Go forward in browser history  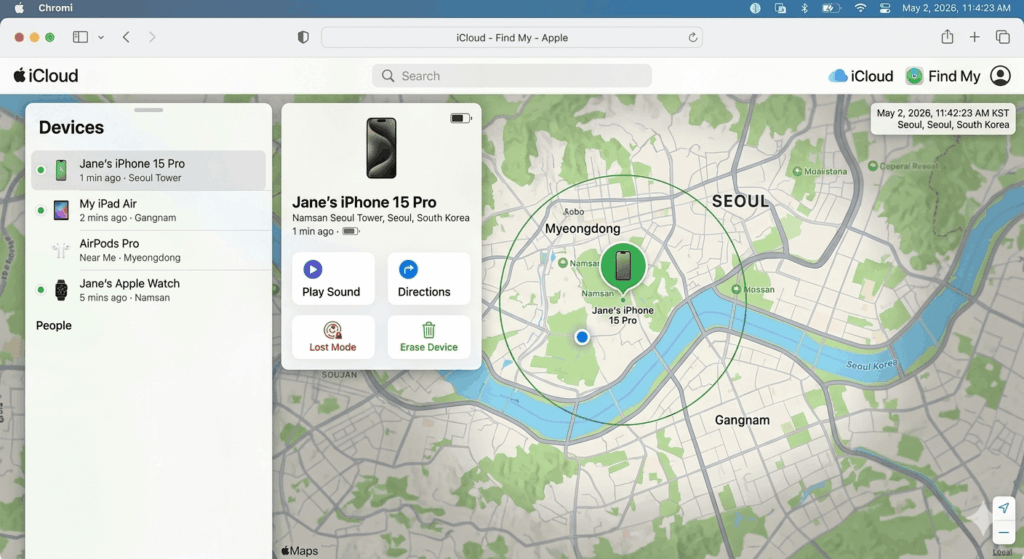point(152,37)
